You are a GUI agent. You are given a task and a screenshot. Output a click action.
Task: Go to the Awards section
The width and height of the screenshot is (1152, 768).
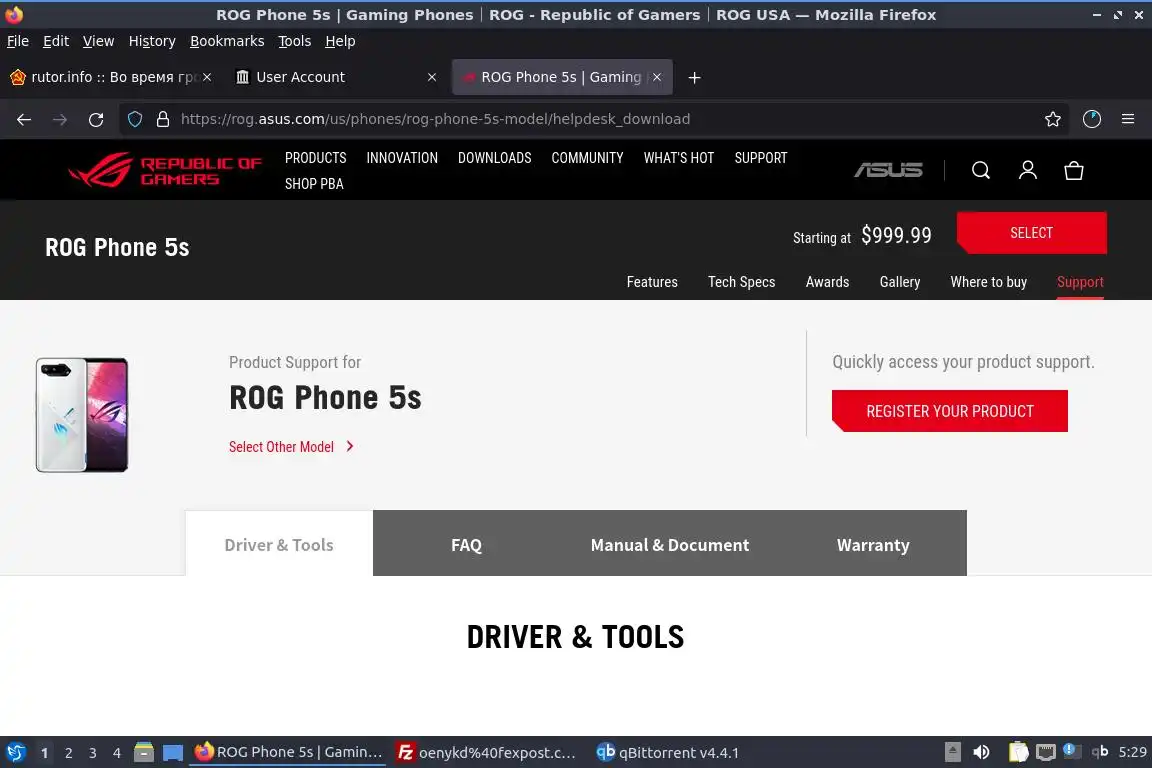click(x=827, y=282)
